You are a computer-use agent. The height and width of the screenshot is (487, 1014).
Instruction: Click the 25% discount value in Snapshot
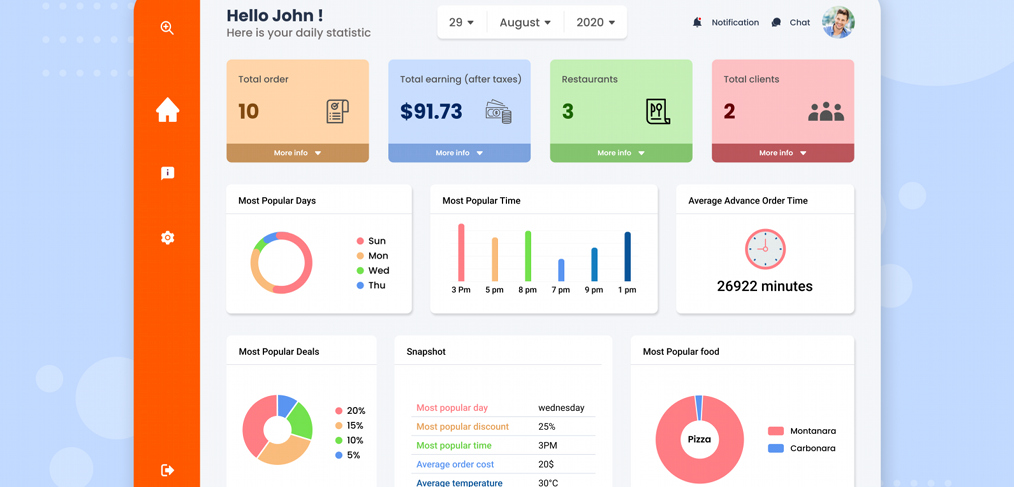(546, 427)
